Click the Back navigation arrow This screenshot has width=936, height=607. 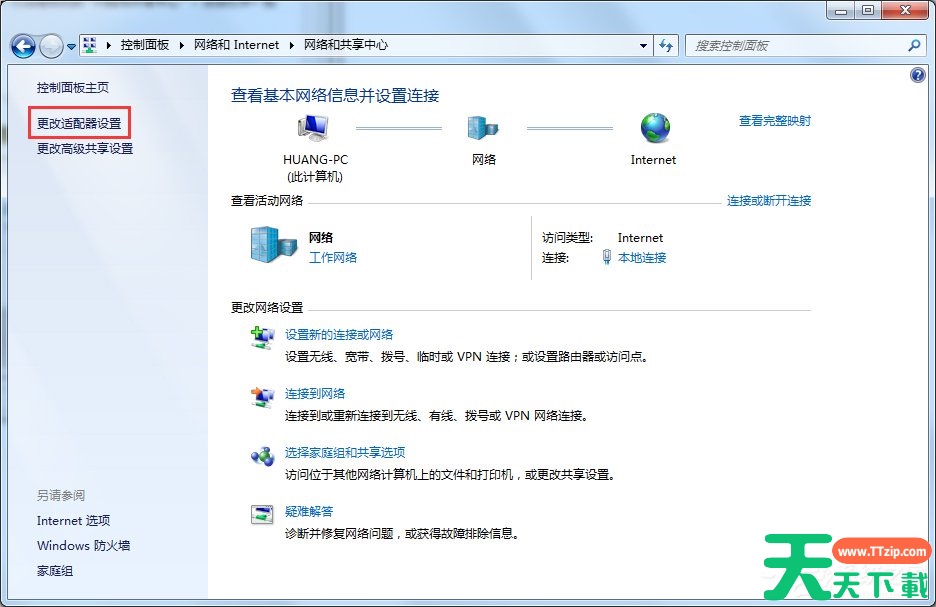(23, 46)
